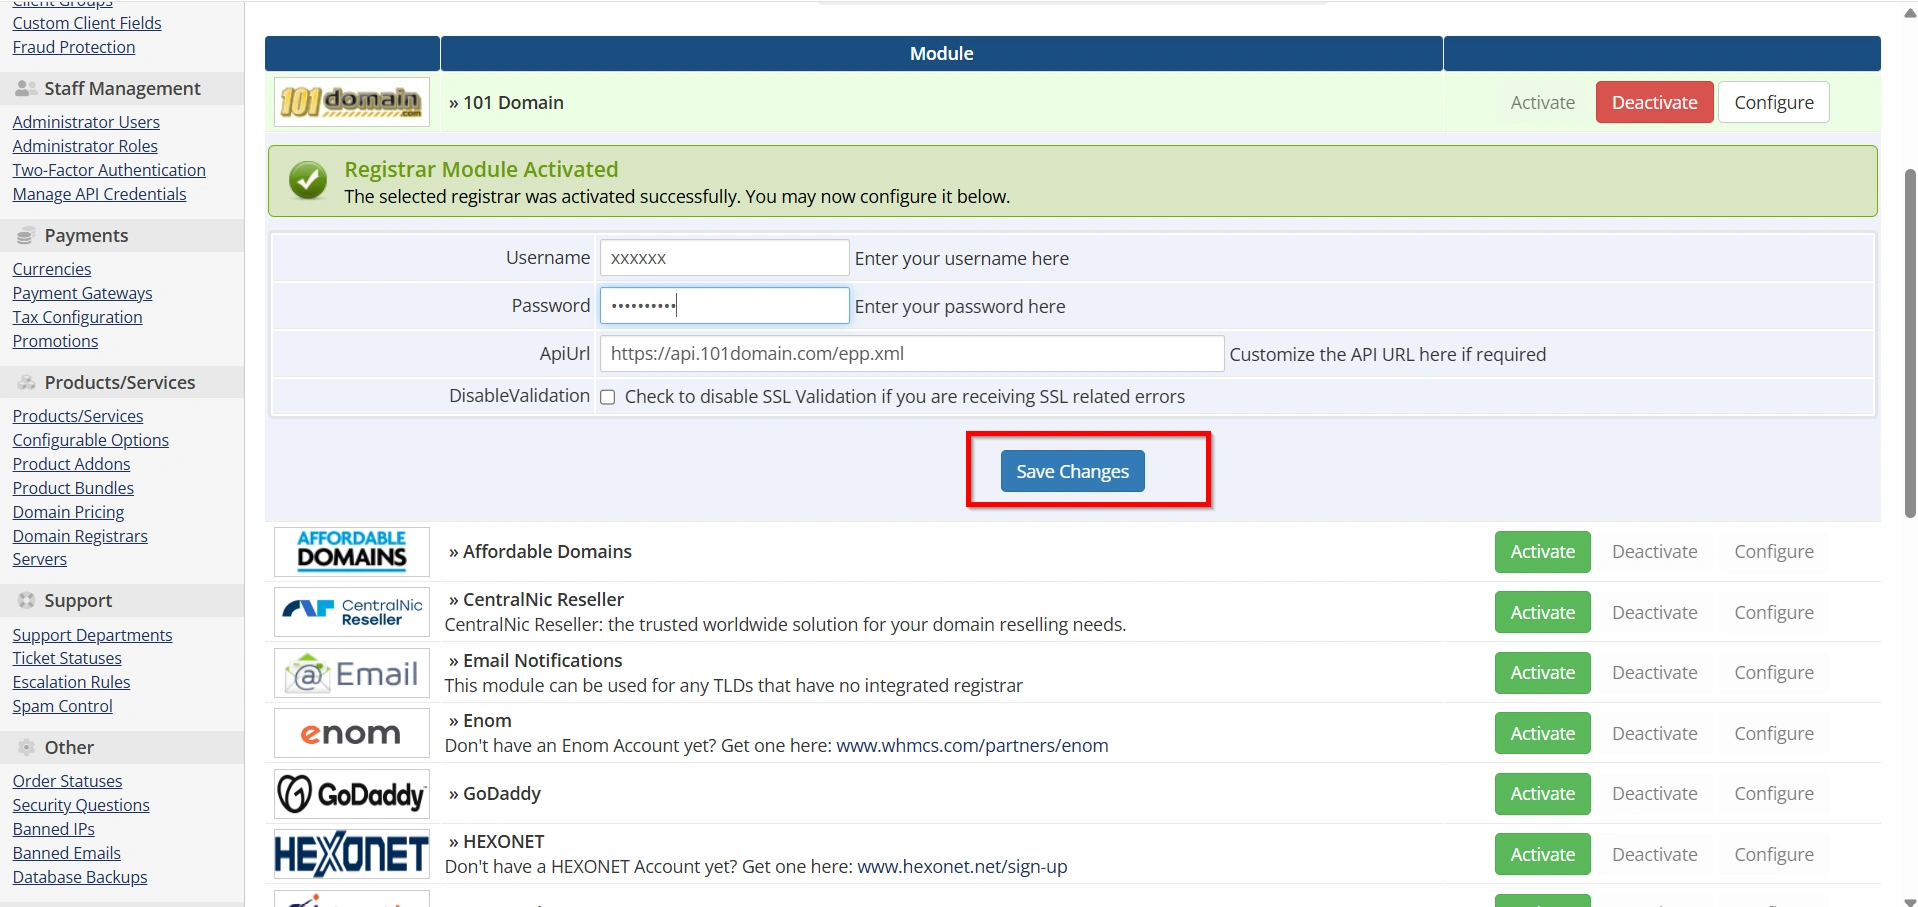The image size is (1918, 907).
Task: Activate CentralNic Reseller registrar
Action: point(1542,612)
